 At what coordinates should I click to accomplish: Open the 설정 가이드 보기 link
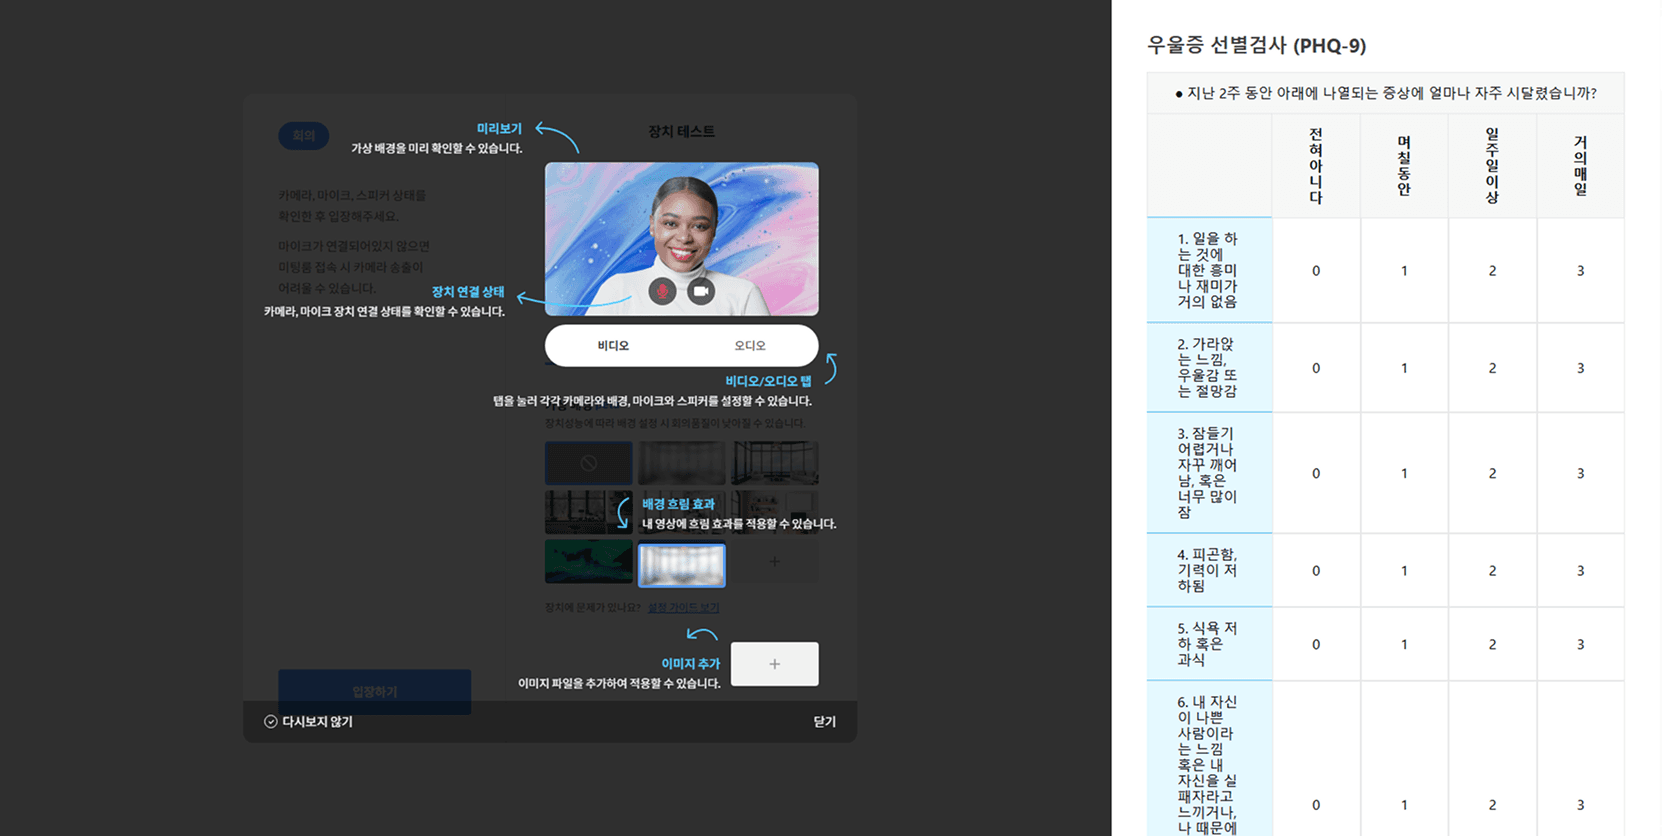683,607
